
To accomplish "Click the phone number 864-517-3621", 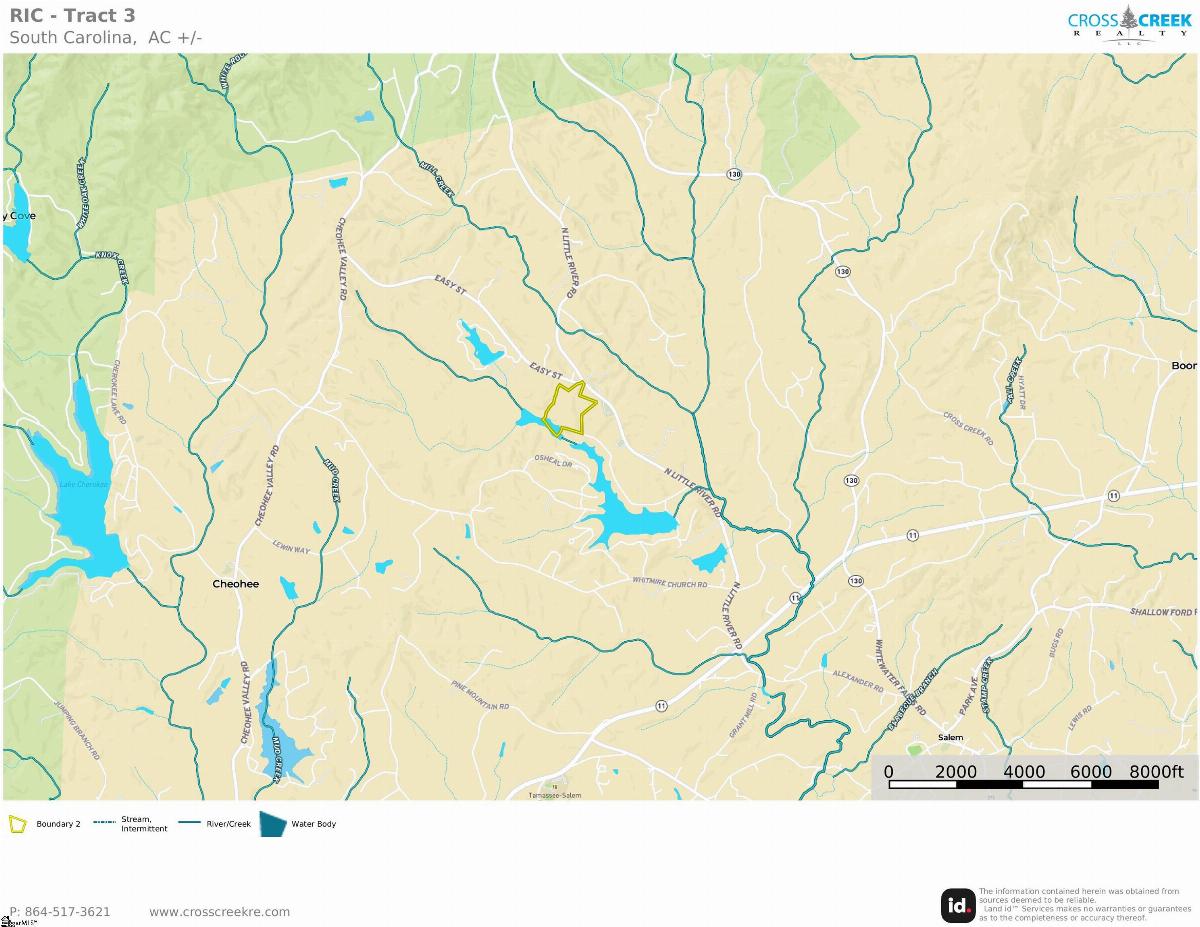I will pyautogui.click(x=60, y=911).
